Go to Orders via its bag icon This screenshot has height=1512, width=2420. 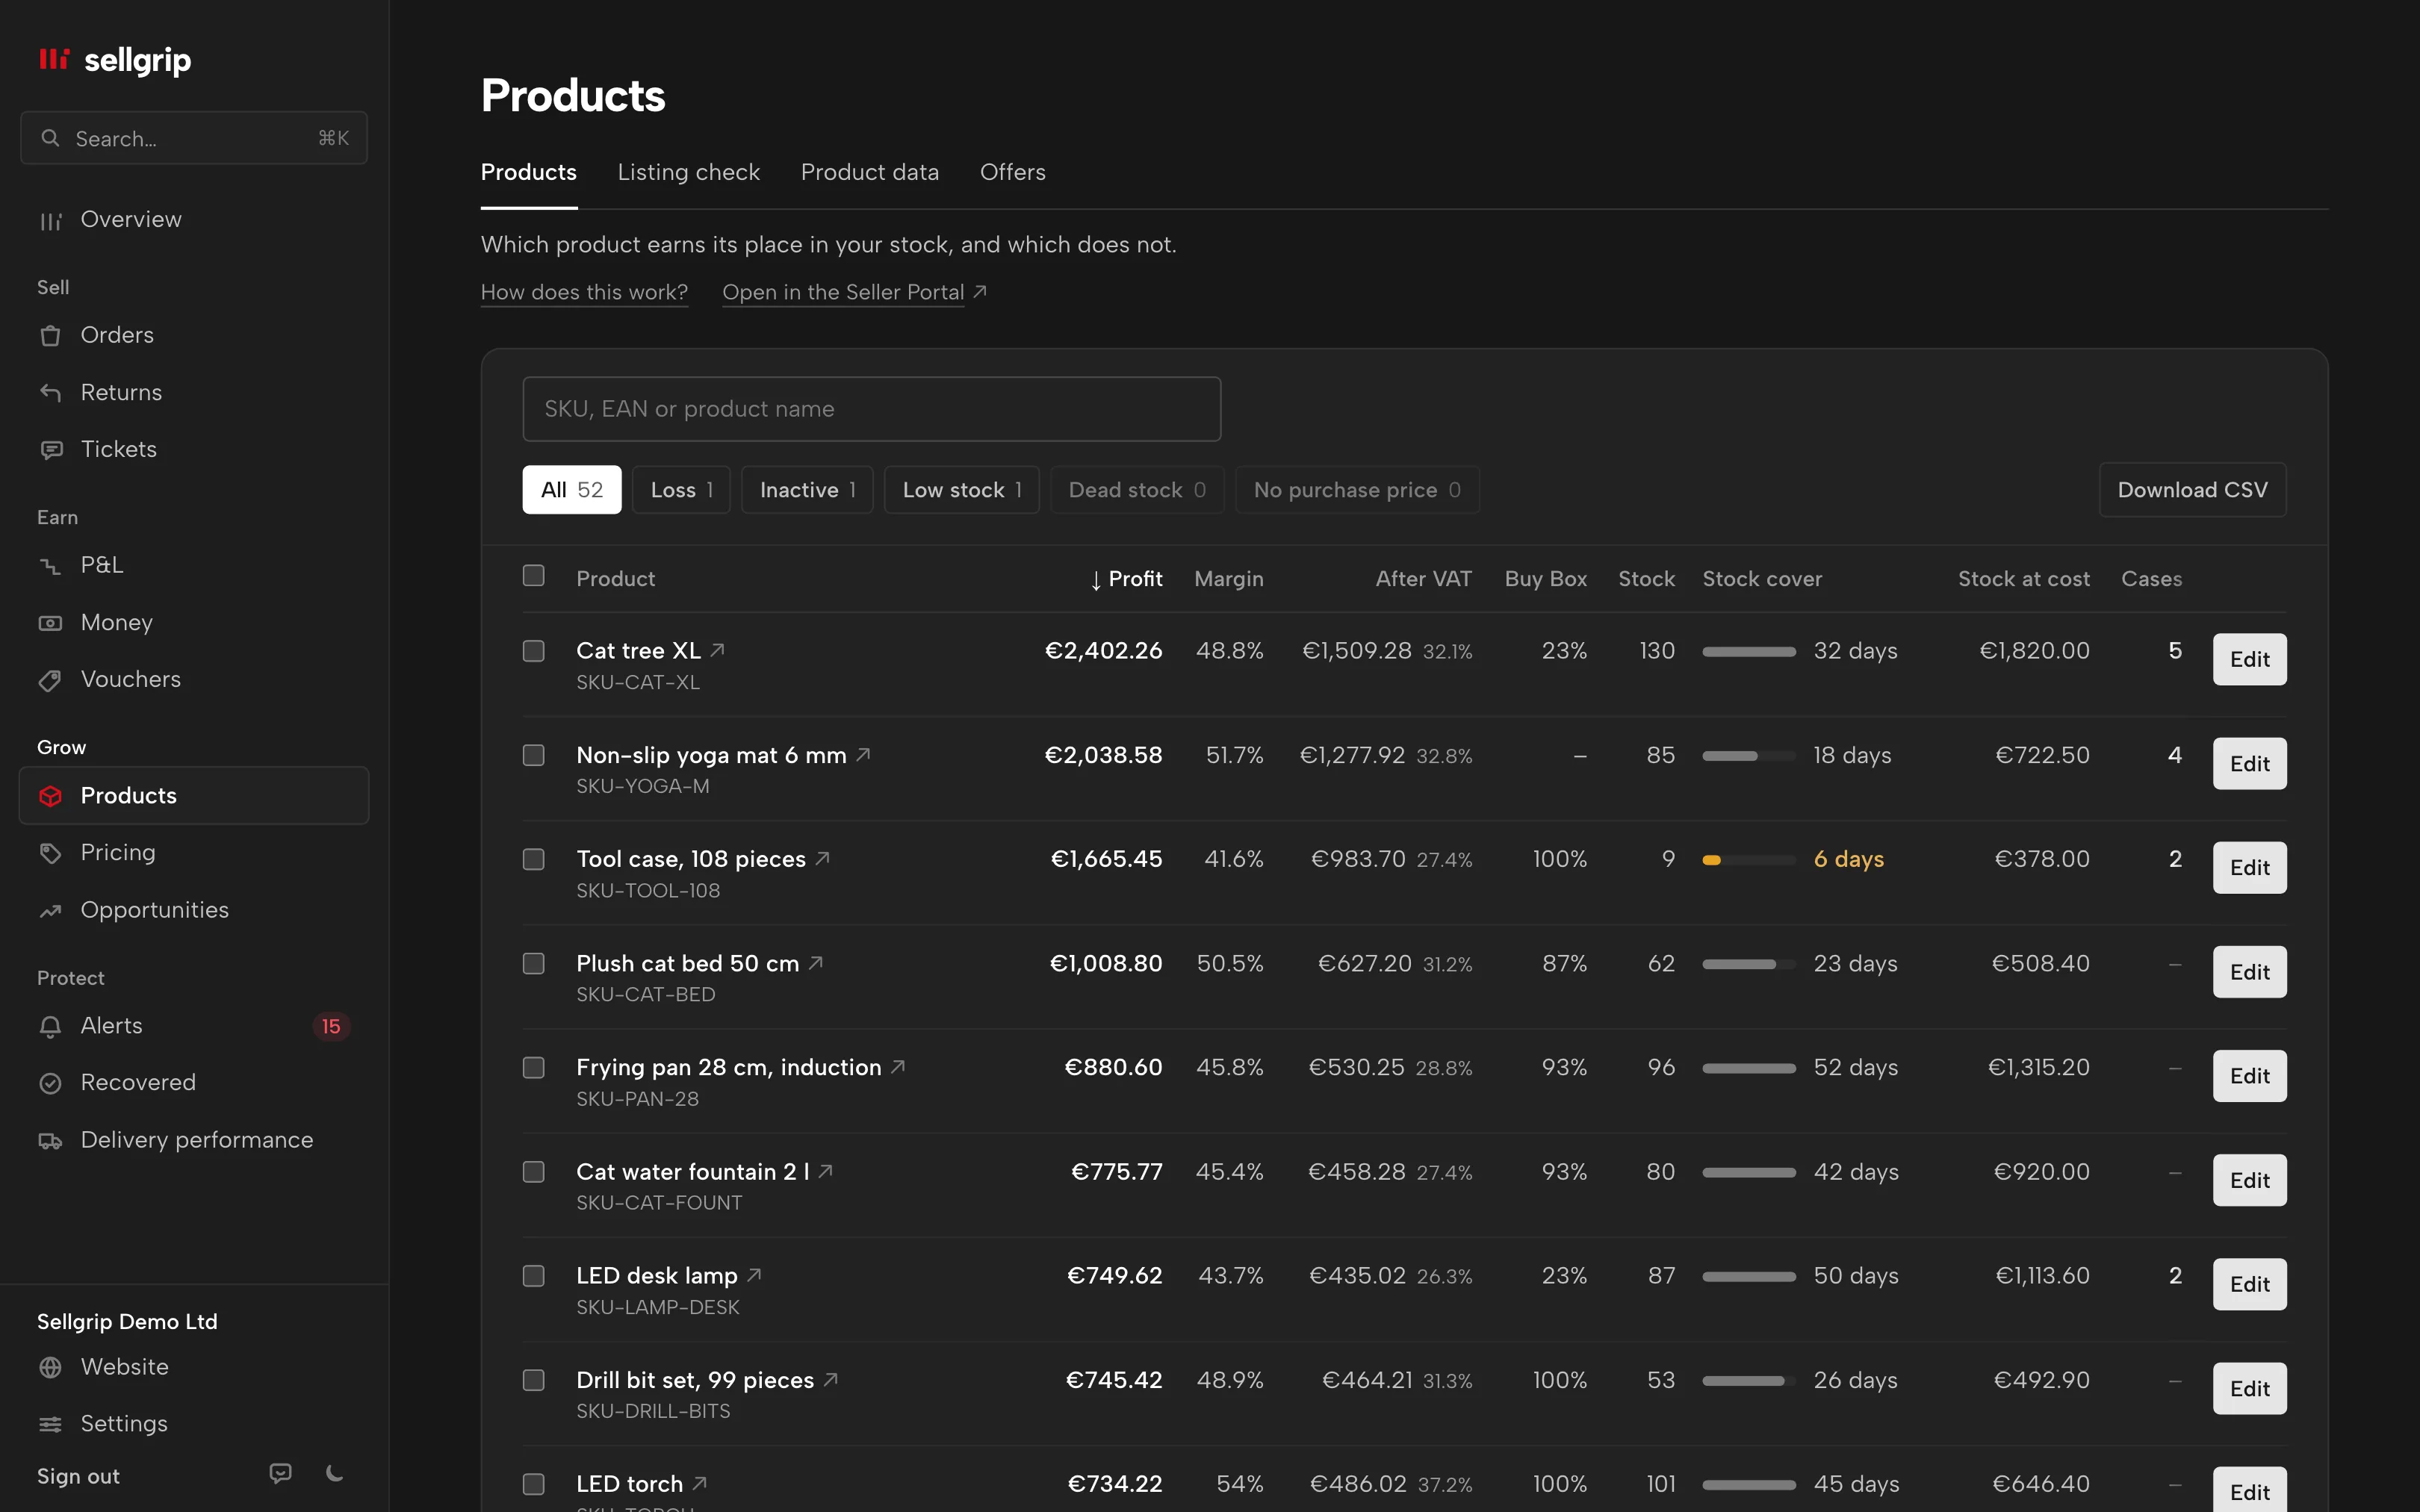point(50,336)
